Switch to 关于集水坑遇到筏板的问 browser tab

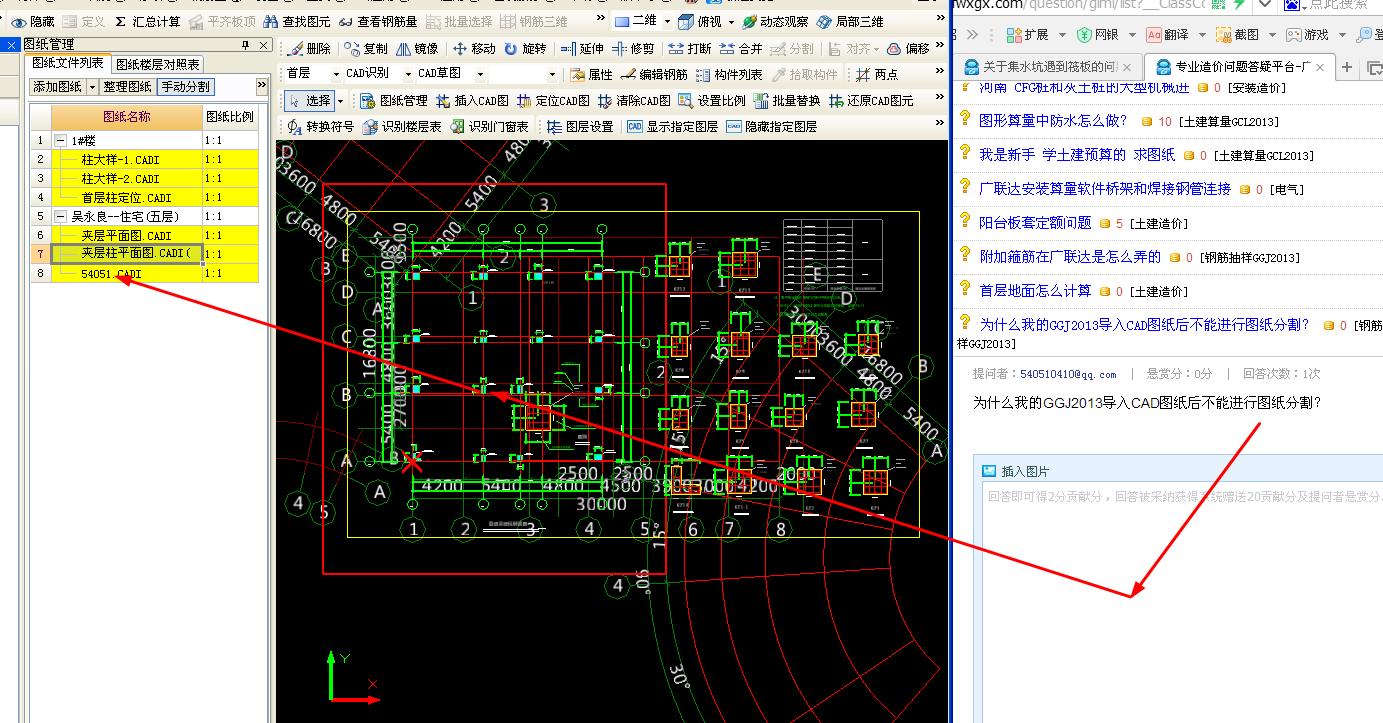point(1047,67)
